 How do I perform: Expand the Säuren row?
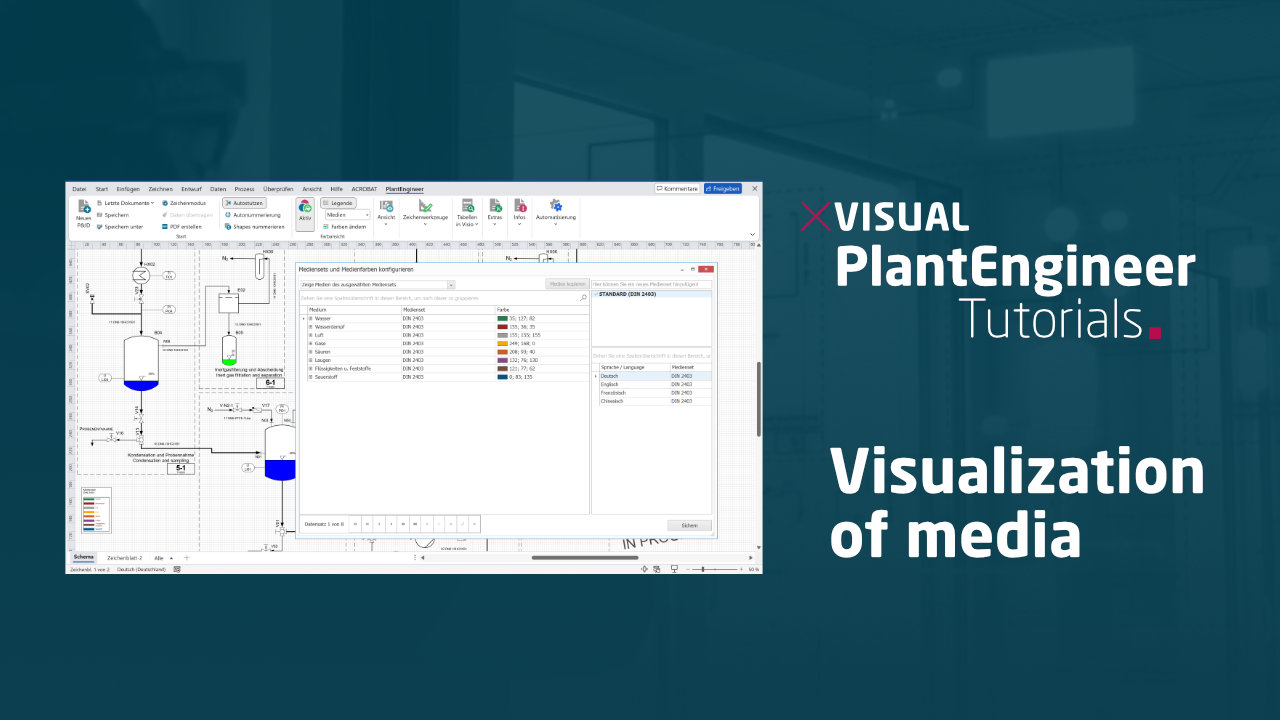click(x=311, y=352)
